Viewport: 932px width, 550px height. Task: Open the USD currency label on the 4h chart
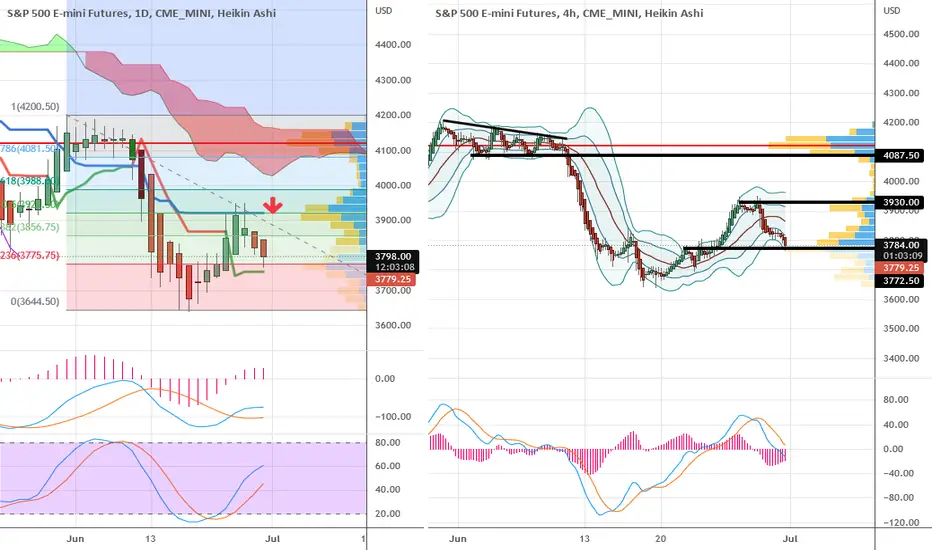pyautogui.click(x=892, y=11)
